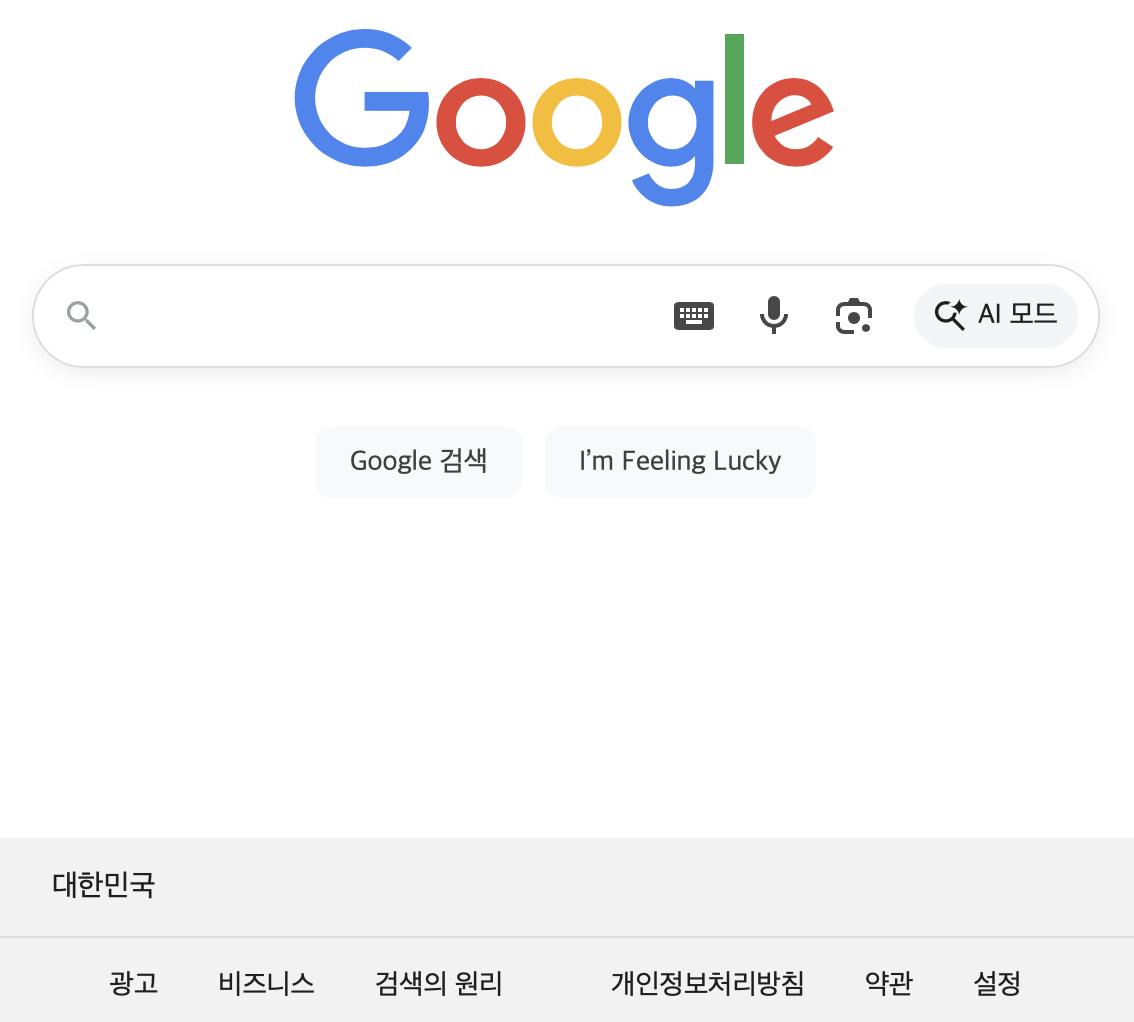
Task: Open the 약관 terms page
Action: click(x=886, y=983)
